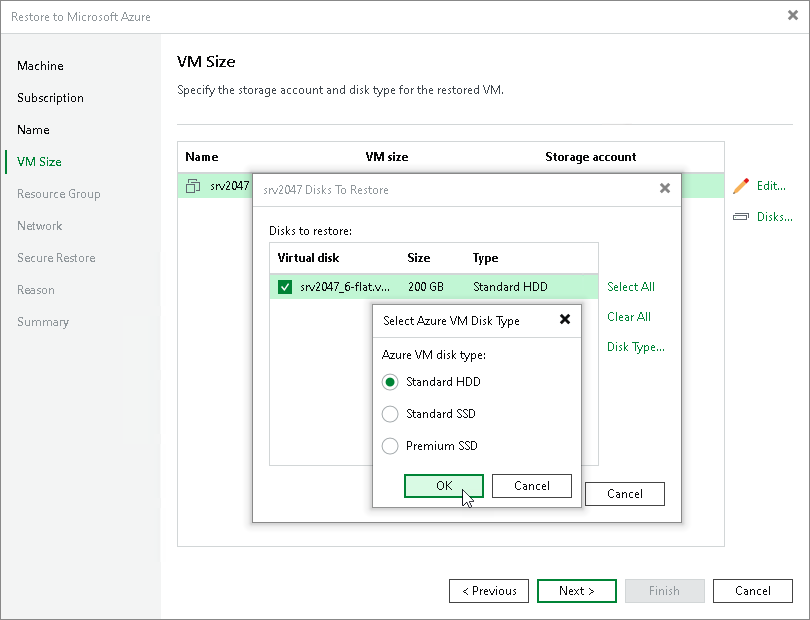This screenshot has height=620, width=810.
Task: Go to the Machine wizard step
Action: point(40,66)
